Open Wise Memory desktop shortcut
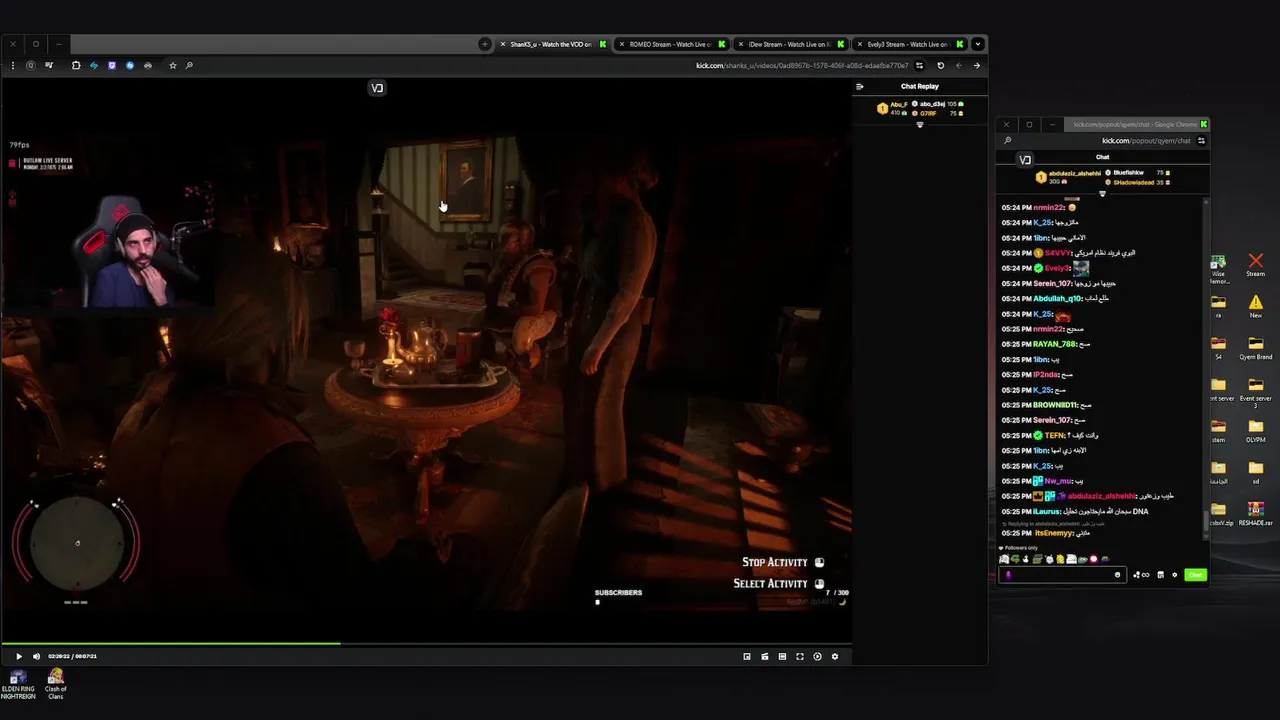The image size is (1280, 720). pyautogui.click(x=1218, y=266)
